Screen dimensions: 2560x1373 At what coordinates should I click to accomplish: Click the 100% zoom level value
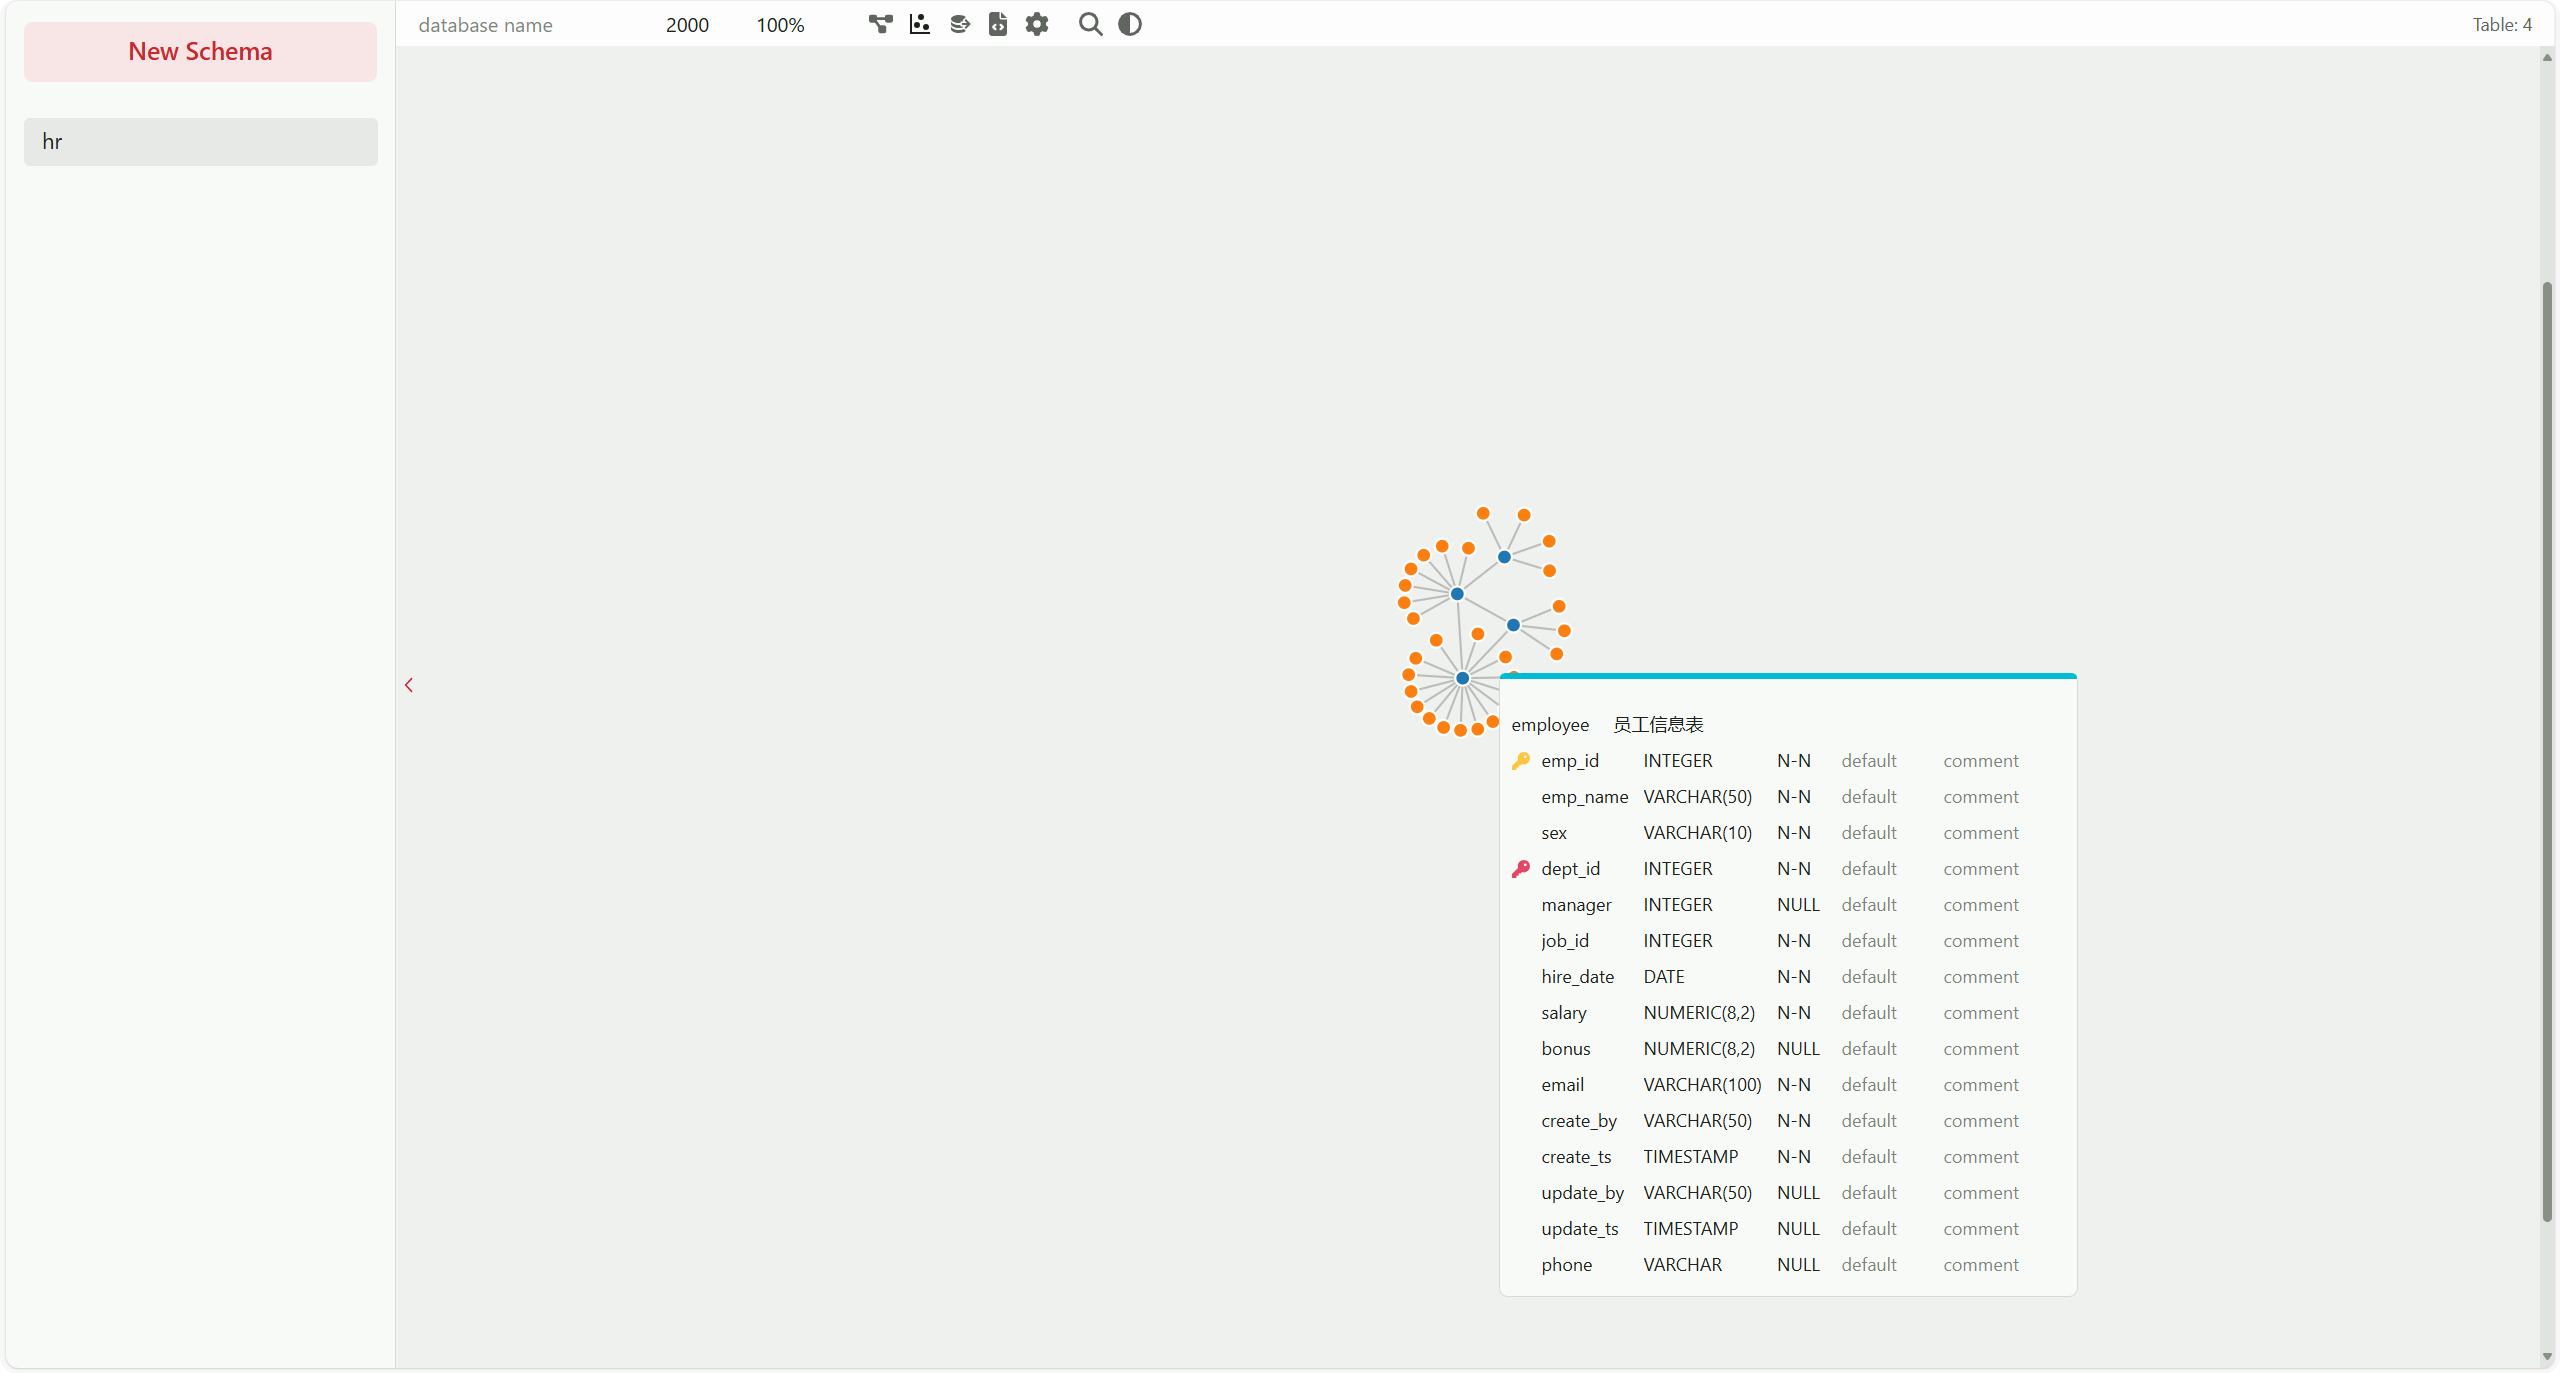coord(780,25)
